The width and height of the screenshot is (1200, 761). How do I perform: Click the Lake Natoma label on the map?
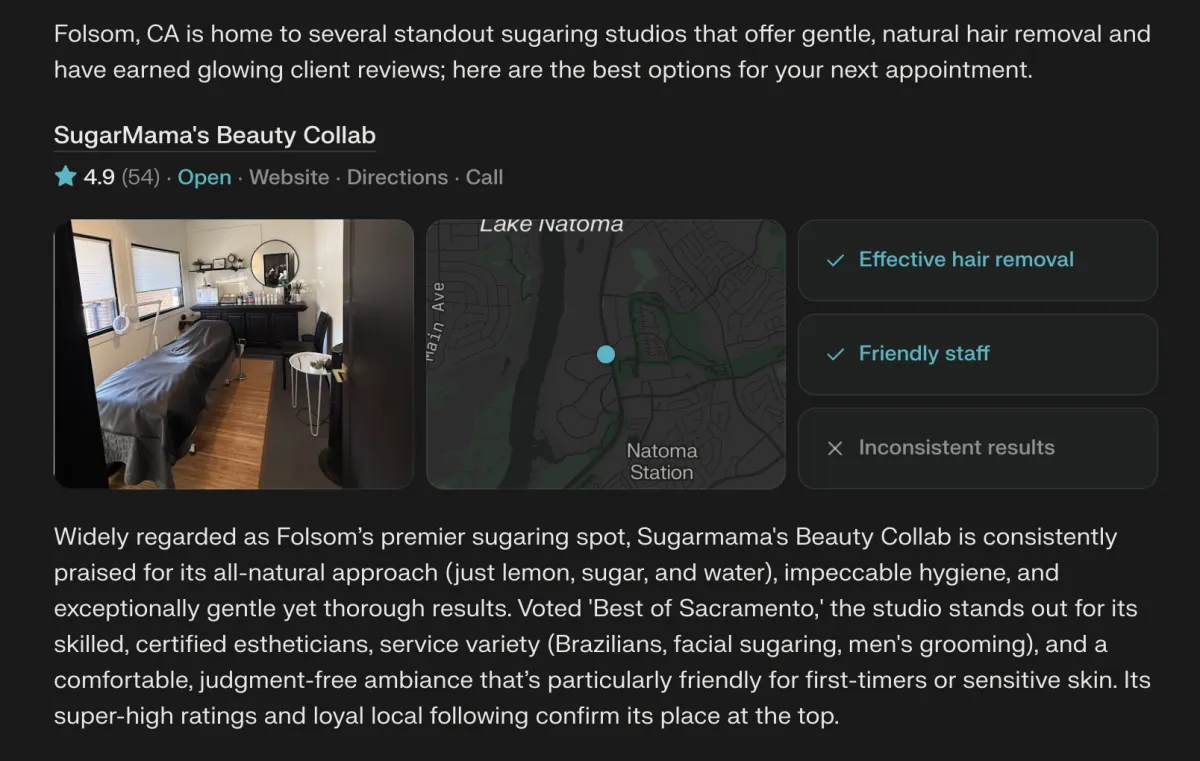click(x=551, y=225)
